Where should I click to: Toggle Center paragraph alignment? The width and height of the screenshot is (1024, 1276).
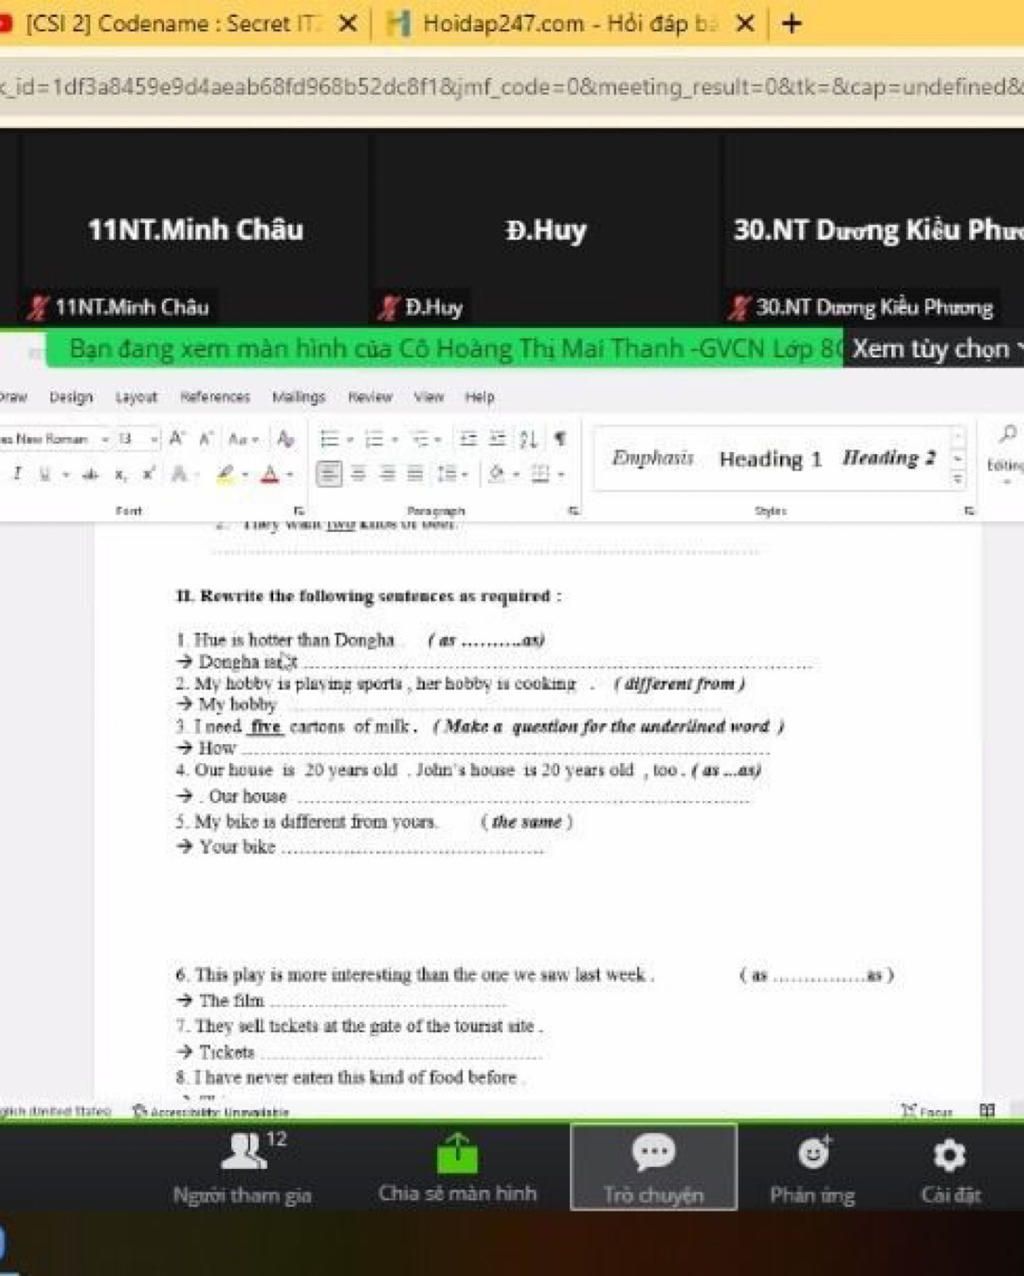pos(358,474)
